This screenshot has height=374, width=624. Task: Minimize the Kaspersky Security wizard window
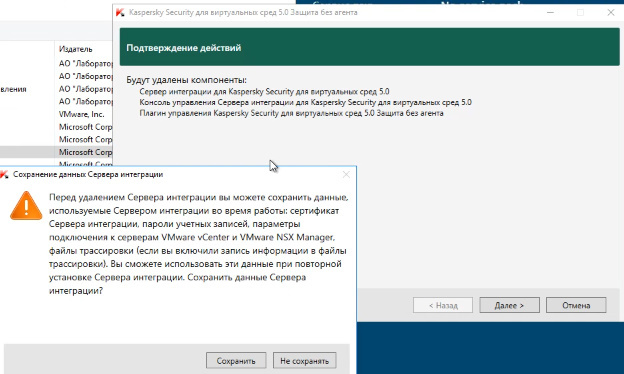point(550,13)
